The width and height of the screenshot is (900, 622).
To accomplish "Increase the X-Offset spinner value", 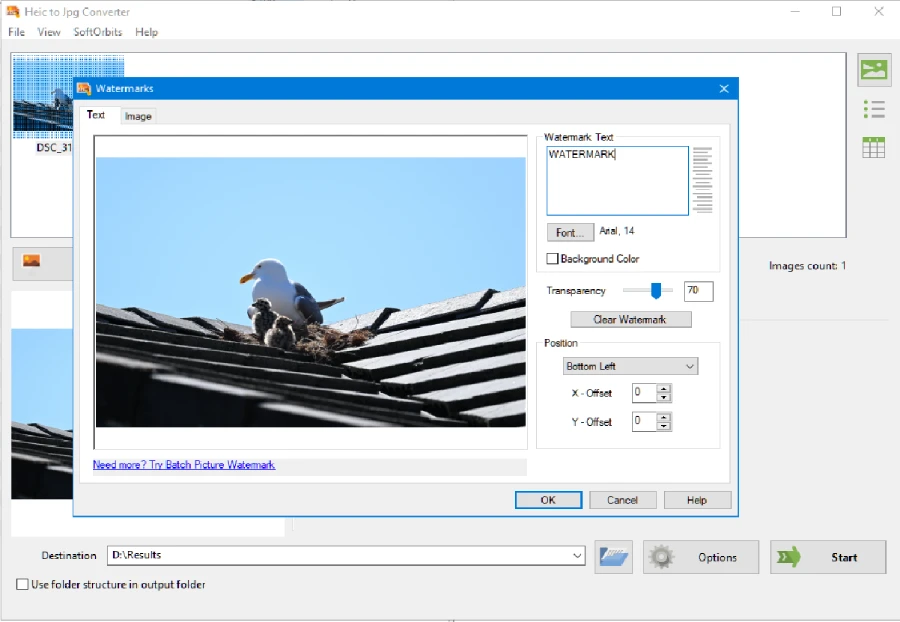I will (664, 388).
